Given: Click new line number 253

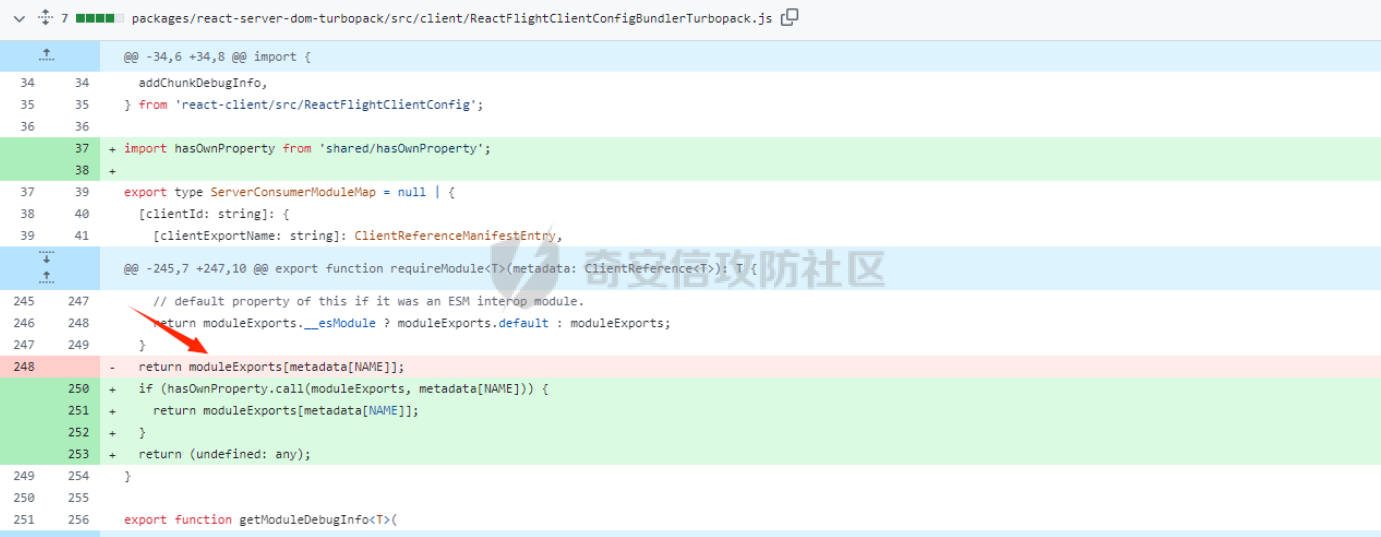Looking at the screenshot, I should [79, 454].
